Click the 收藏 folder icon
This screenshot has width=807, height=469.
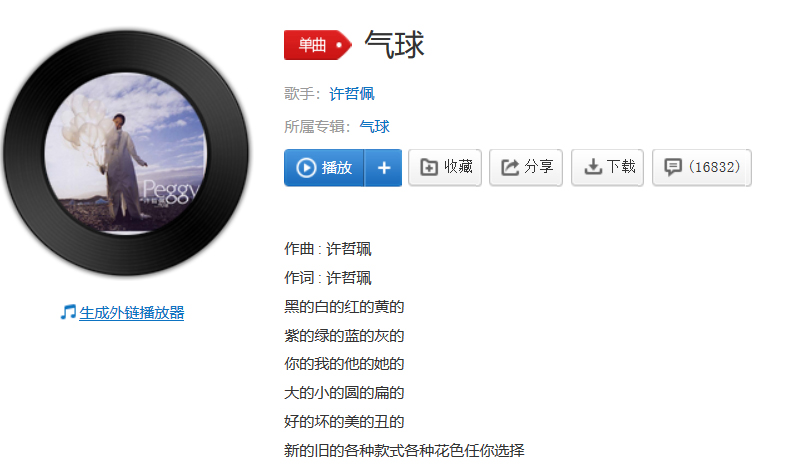[429, 167]
